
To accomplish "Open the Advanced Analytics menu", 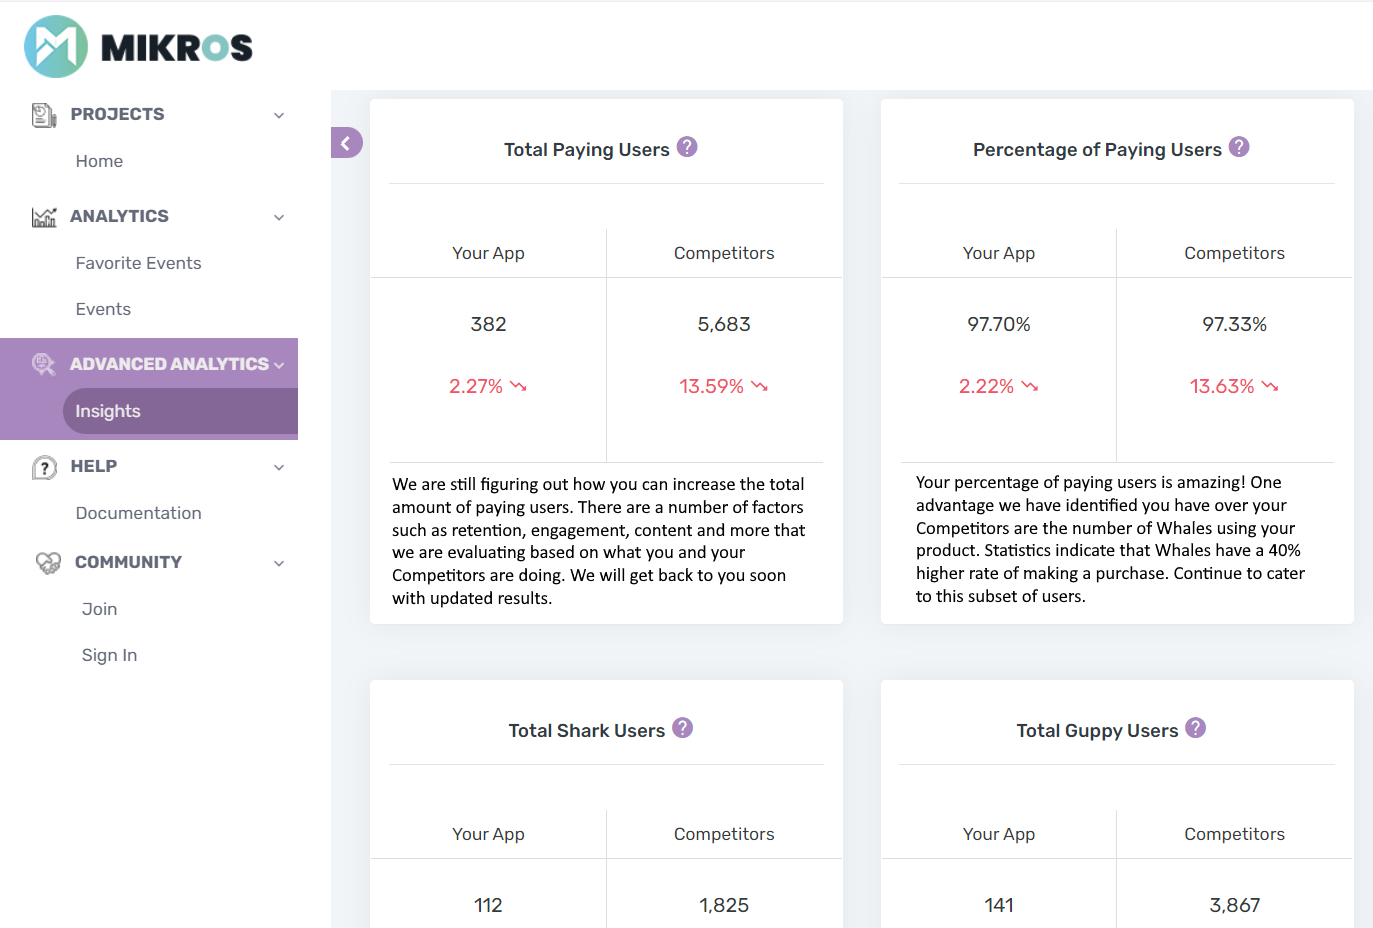I will click(x=168, y=364).
